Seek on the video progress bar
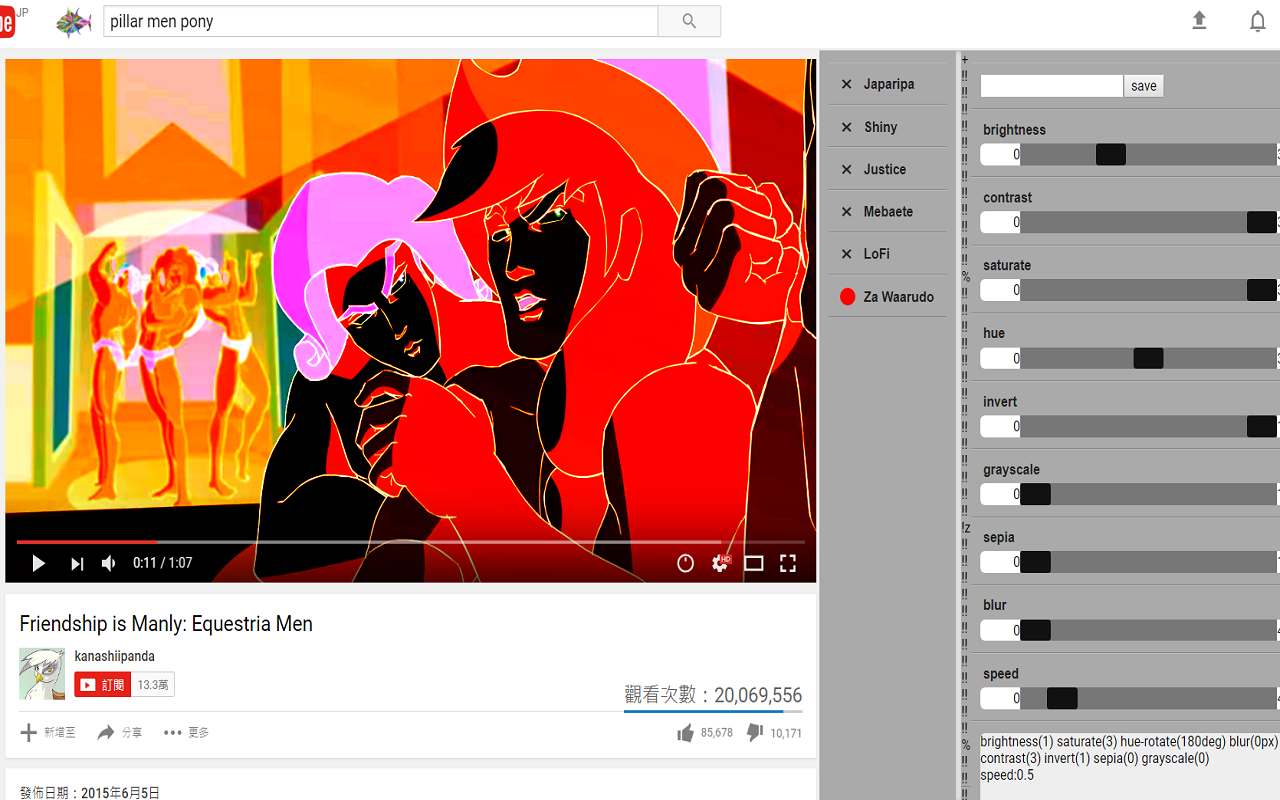 coord(410,542)
